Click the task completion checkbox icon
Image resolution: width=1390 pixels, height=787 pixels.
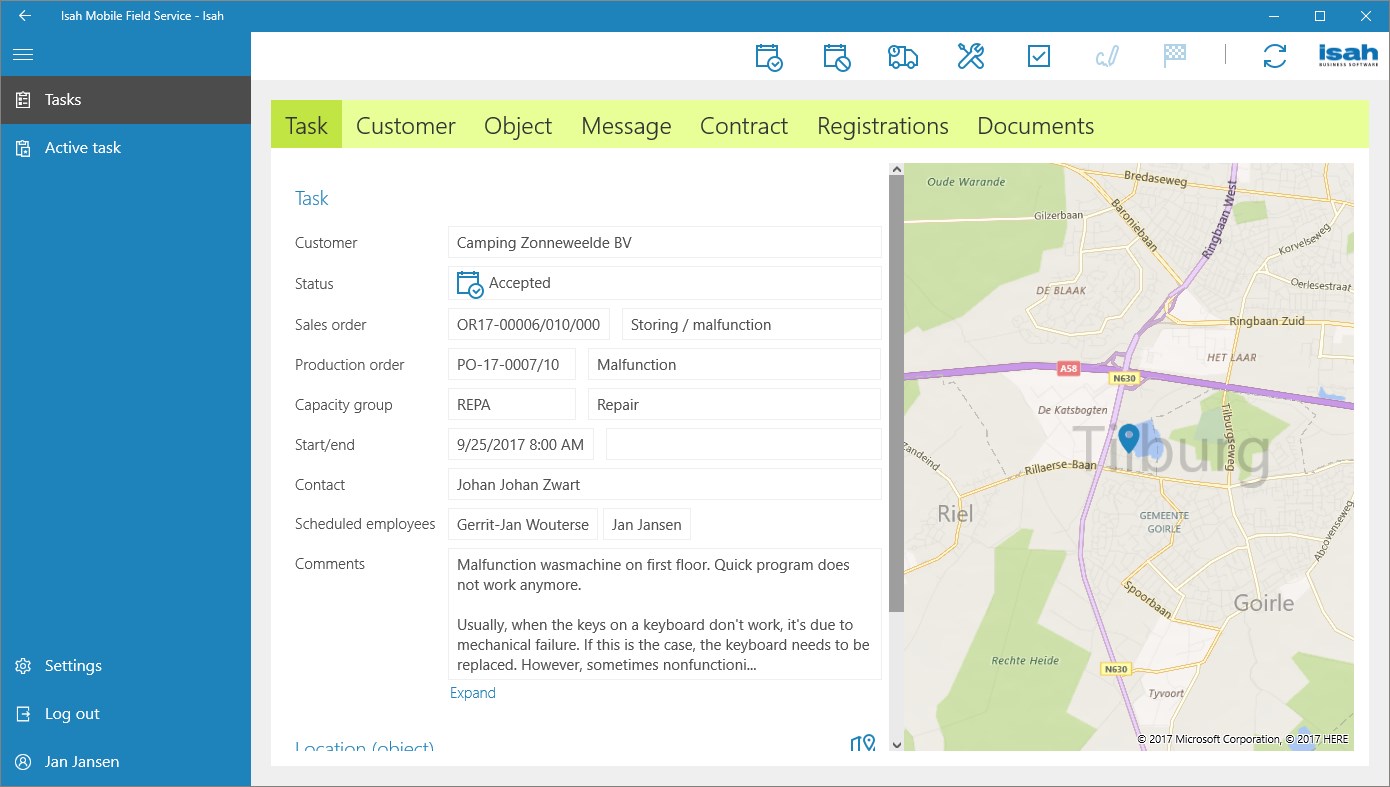(x=1038, y=55)
